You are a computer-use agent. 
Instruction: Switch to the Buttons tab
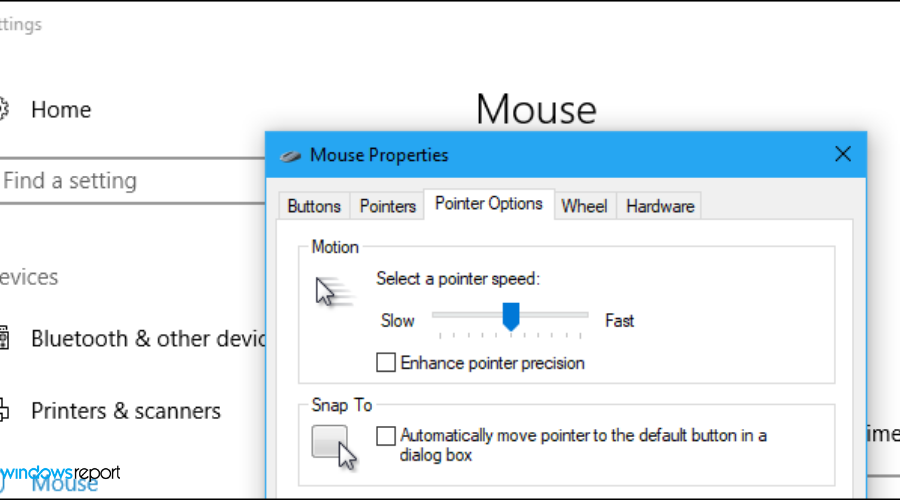click(x=314, y=206)
